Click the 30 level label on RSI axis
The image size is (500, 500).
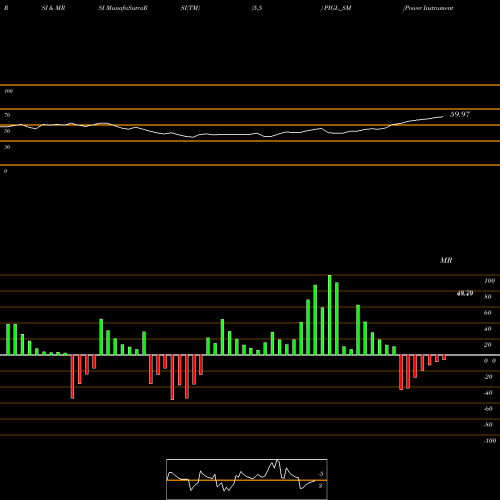tap(7, 147)
